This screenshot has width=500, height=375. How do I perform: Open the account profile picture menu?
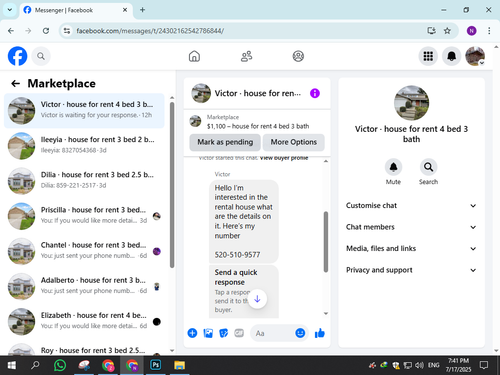(x=475, y=56)
